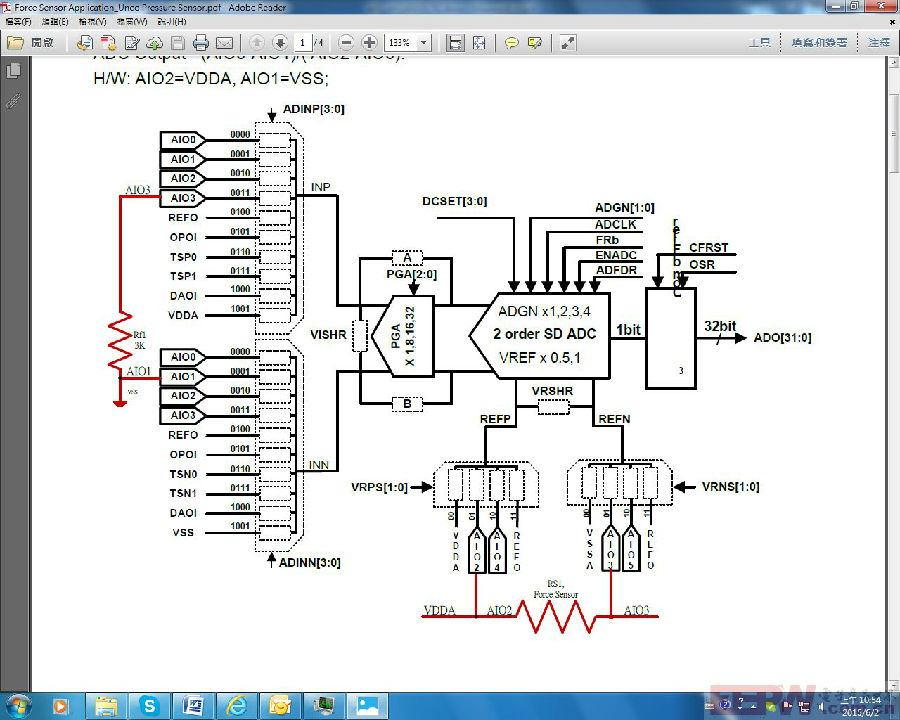Click the convert/create PDF online icon
Viewport: 900px width, 720px height.
tap(85, 42)
